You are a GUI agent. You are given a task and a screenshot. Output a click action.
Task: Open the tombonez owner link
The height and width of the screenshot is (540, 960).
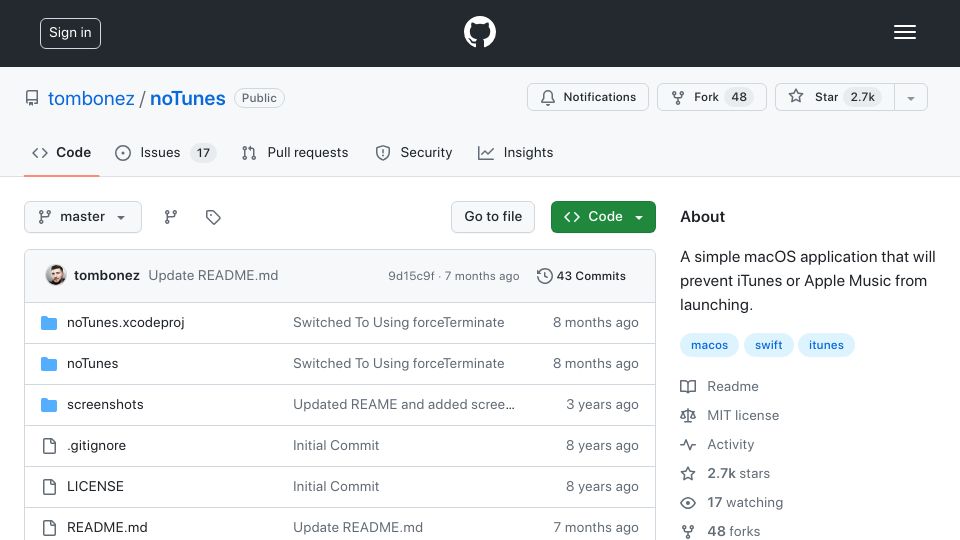91,98
